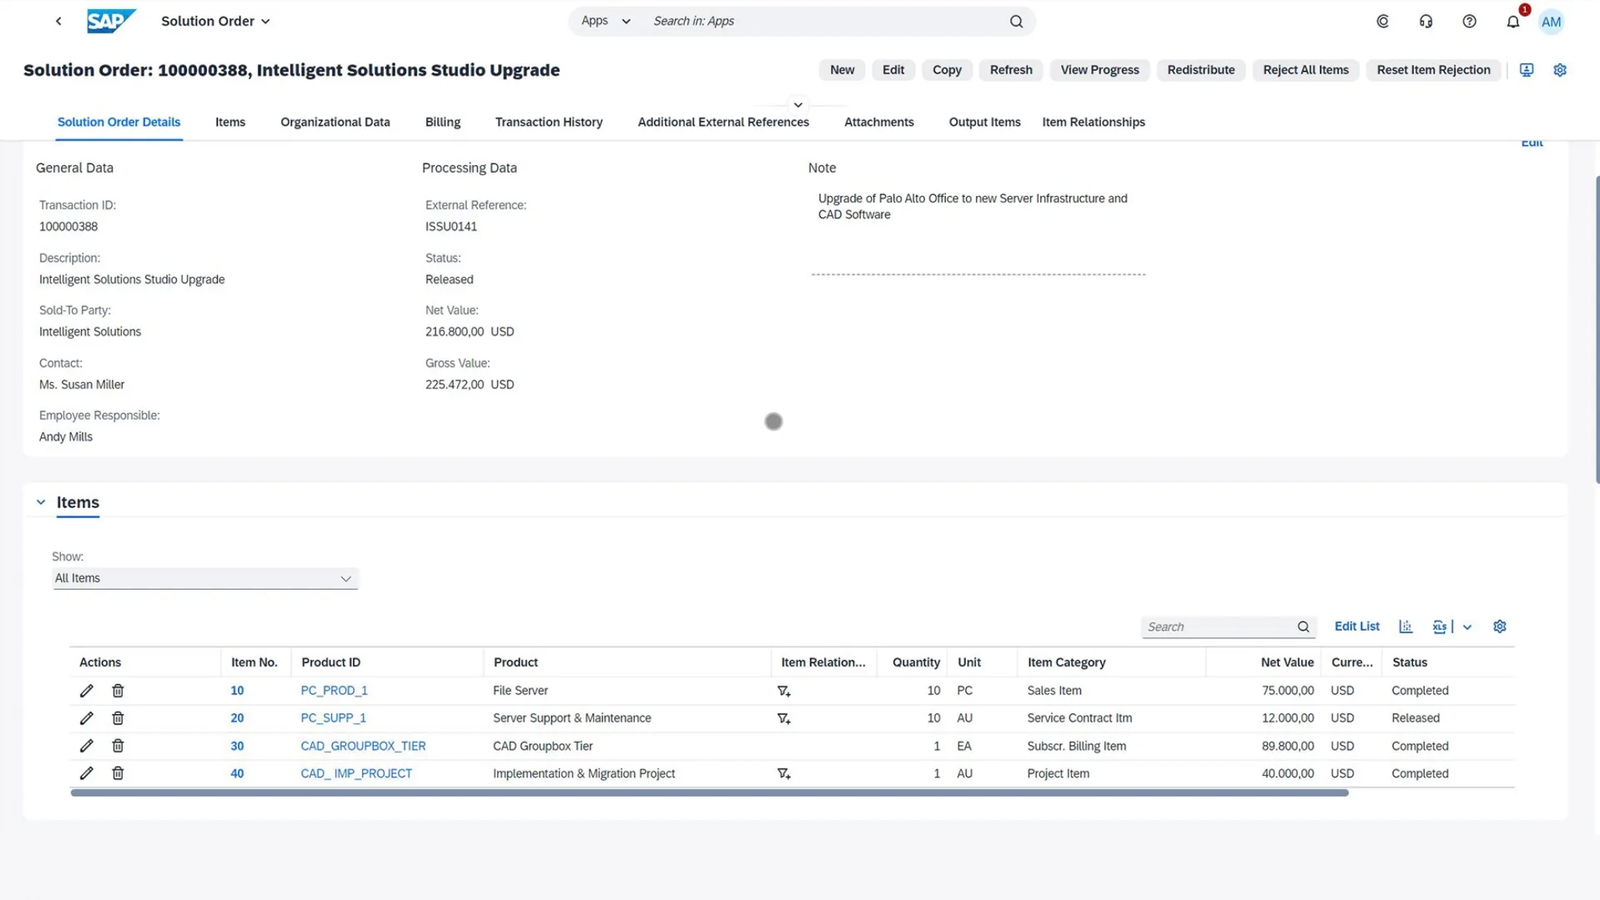Click the items table Search field
1600x900 pixels.
click(x=1218, y=627)
